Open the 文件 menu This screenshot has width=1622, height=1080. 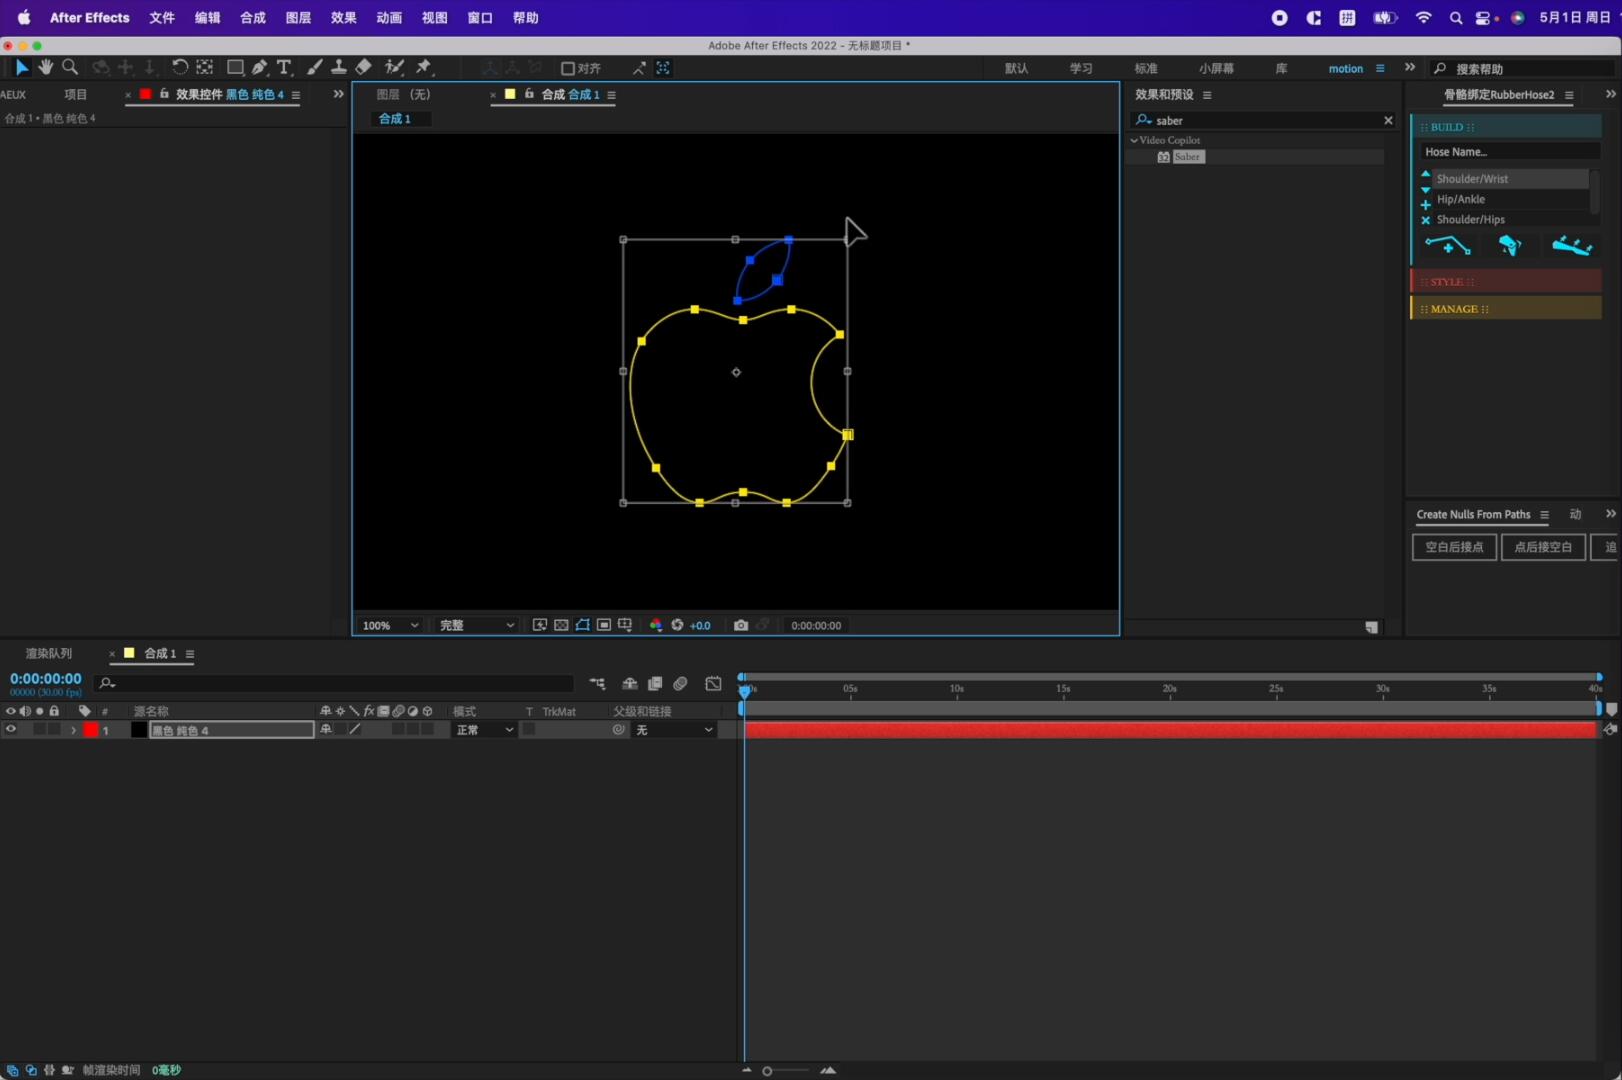click(x=162, y=18)
